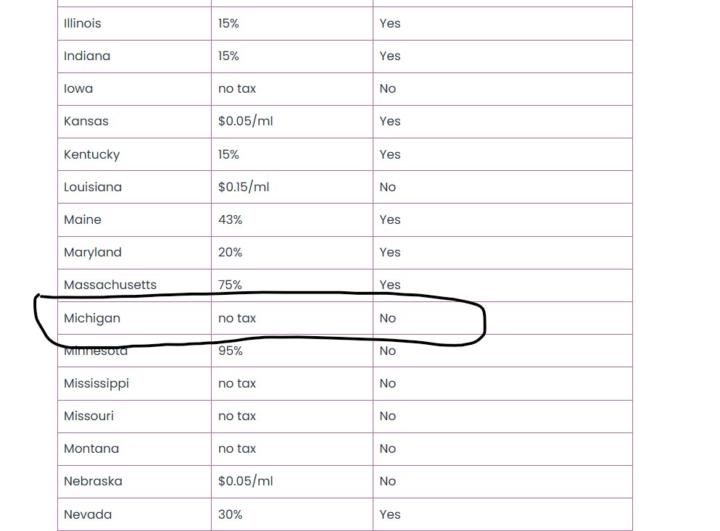Click Indiana's 15% tax value
The height and width of the screenshot is (531, 720).
pyautogui.click(x=228, y=56)
